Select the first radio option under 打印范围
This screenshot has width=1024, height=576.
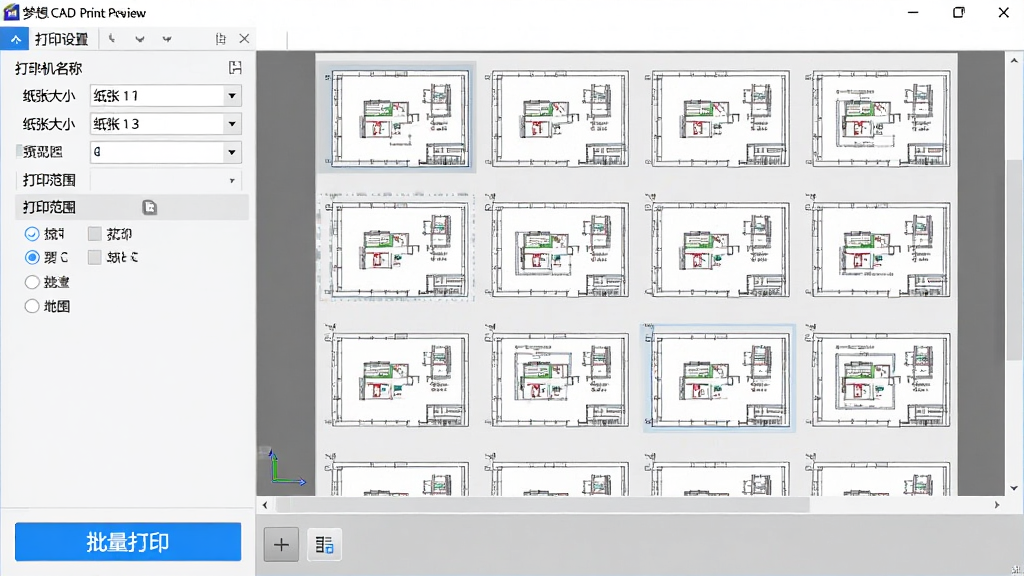32,234
